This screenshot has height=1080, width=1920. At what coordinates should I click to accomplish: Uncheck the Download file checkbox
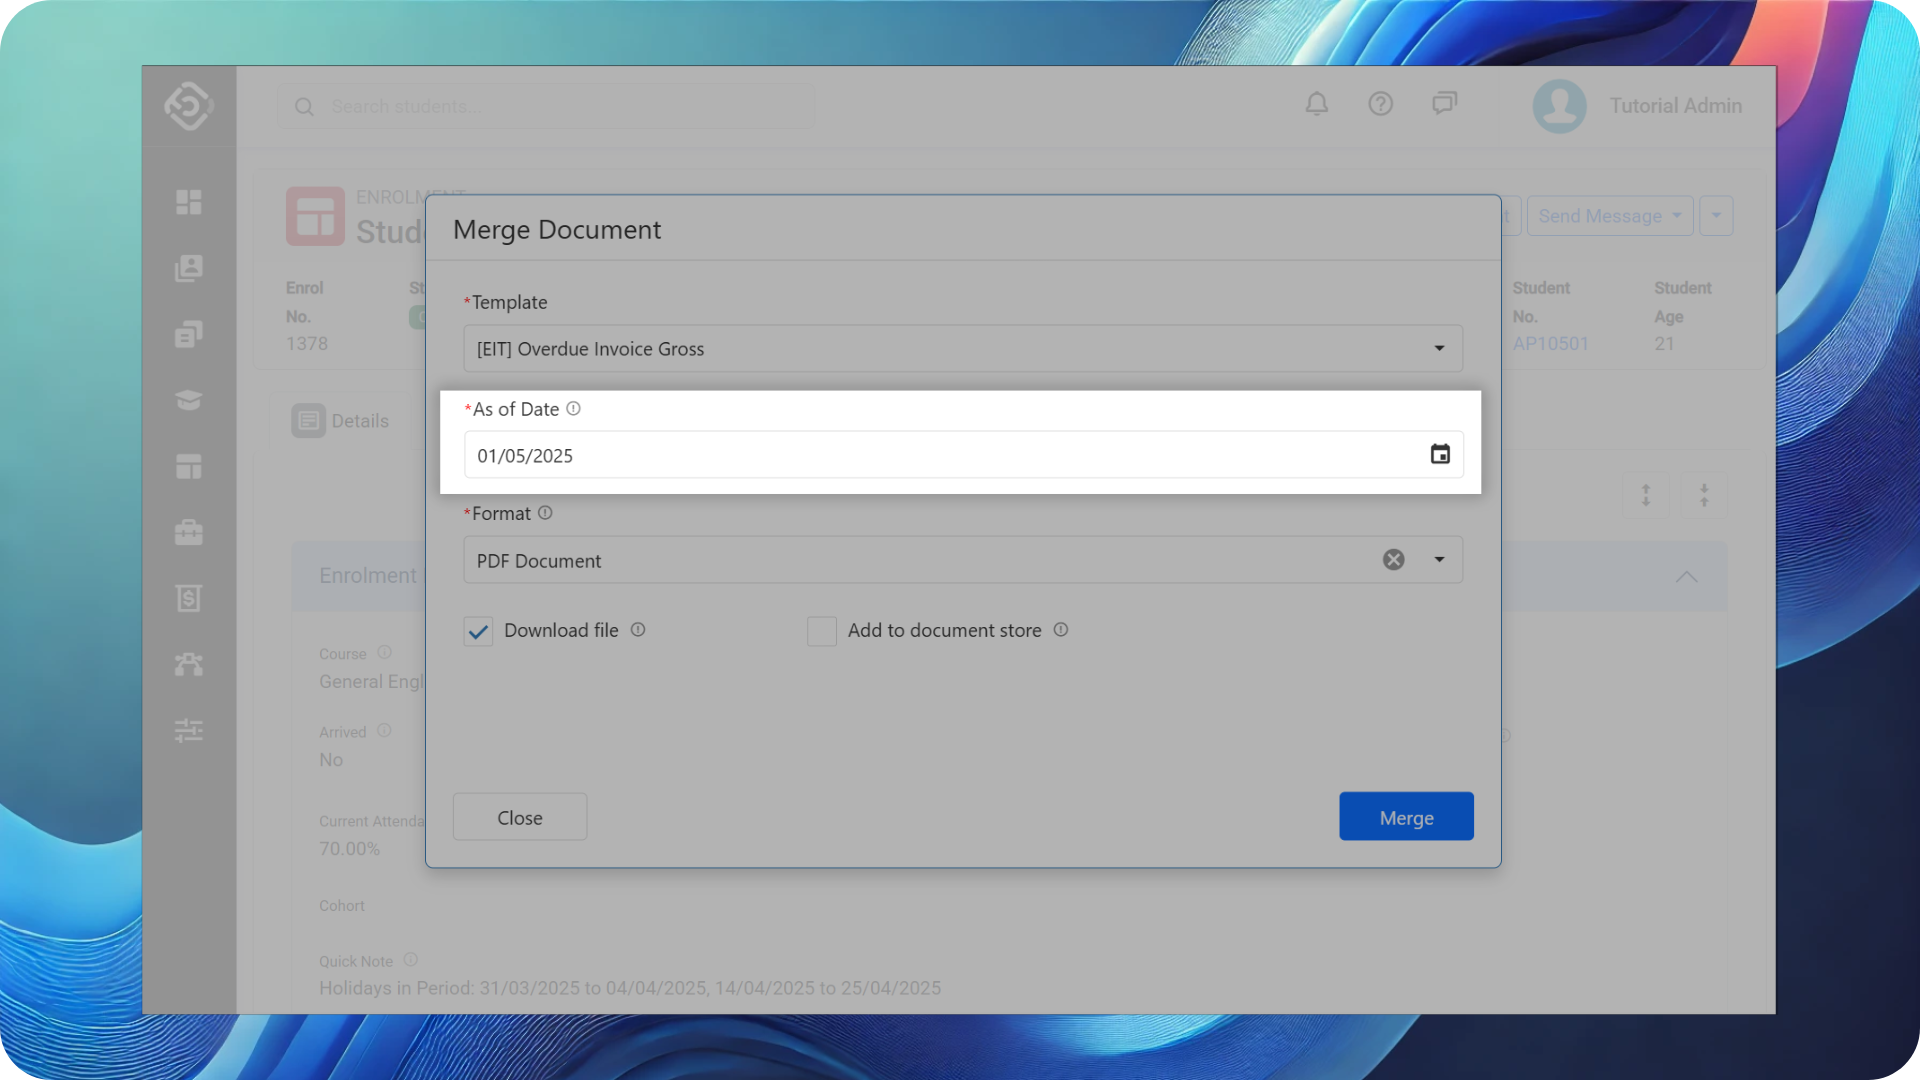coord(478,631)
